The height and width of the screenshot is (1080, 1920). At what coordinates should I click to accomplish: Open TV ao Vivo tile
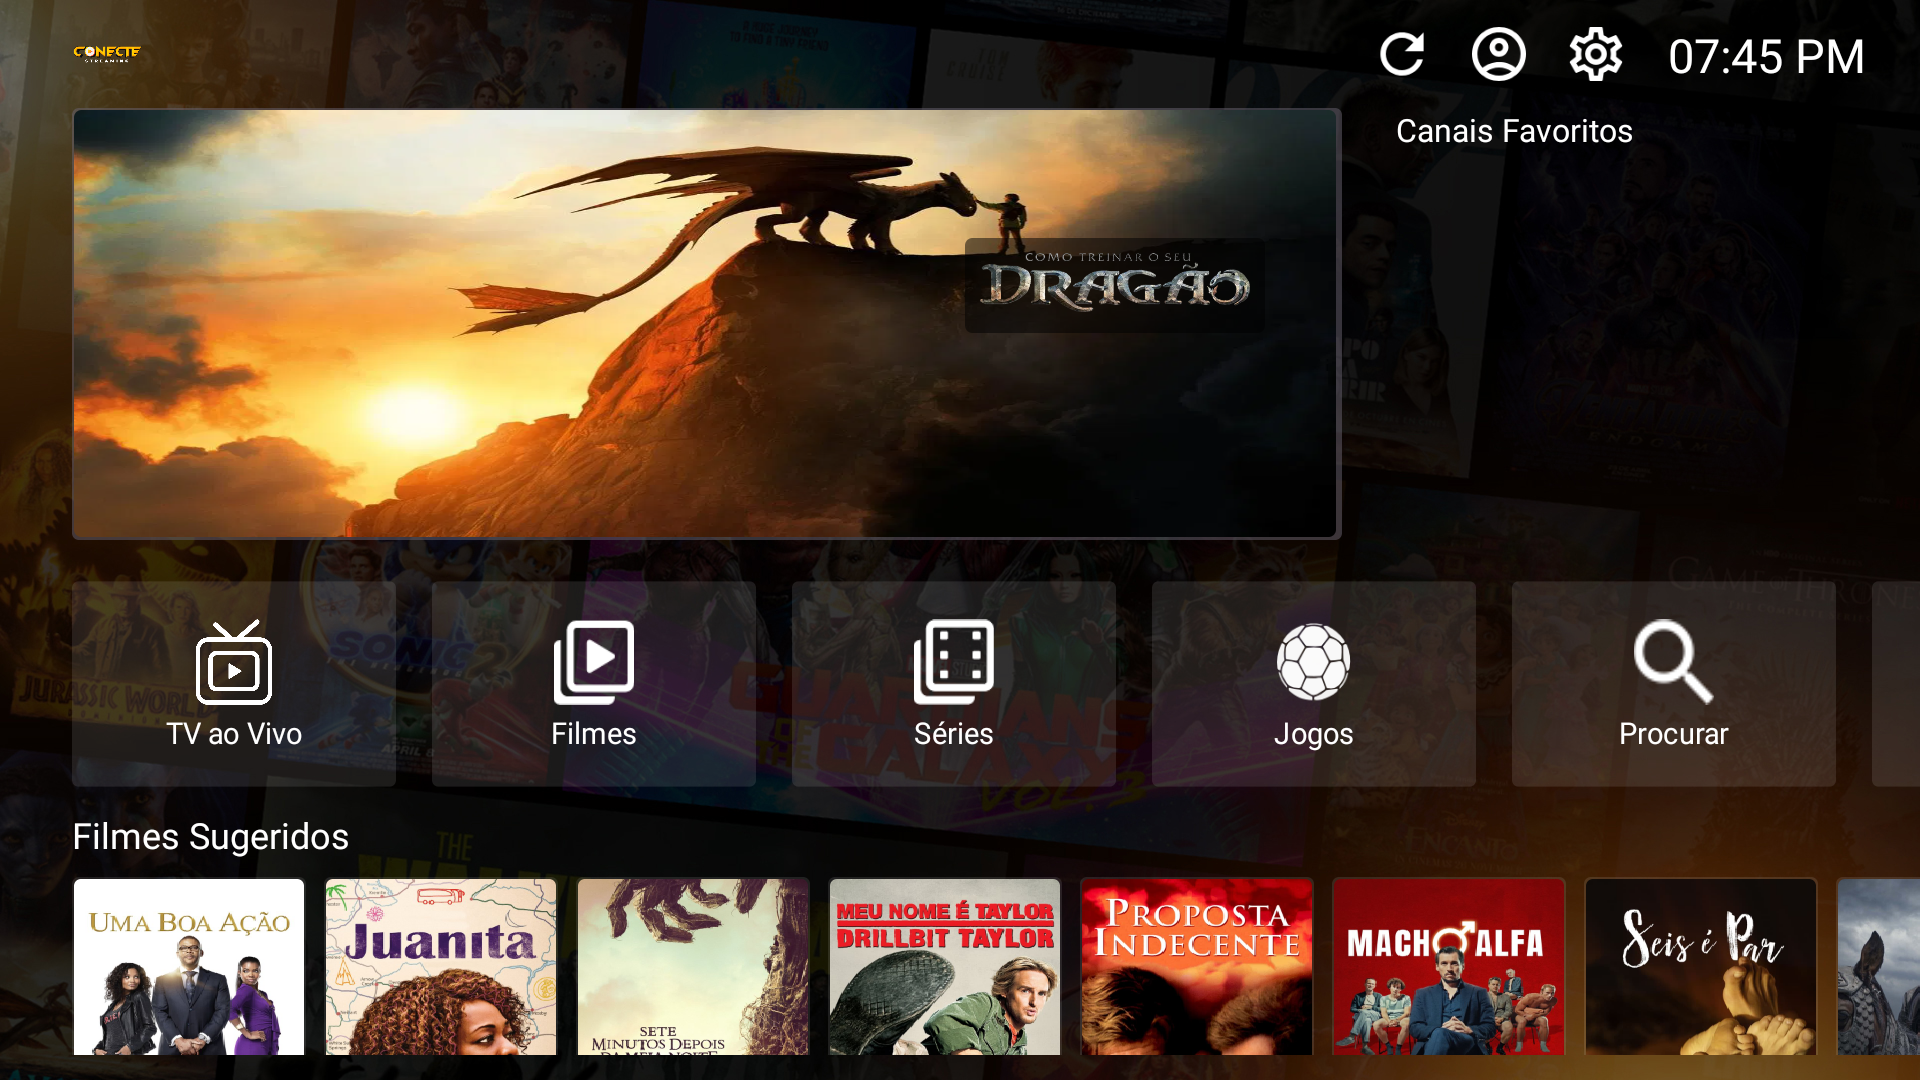234,684
